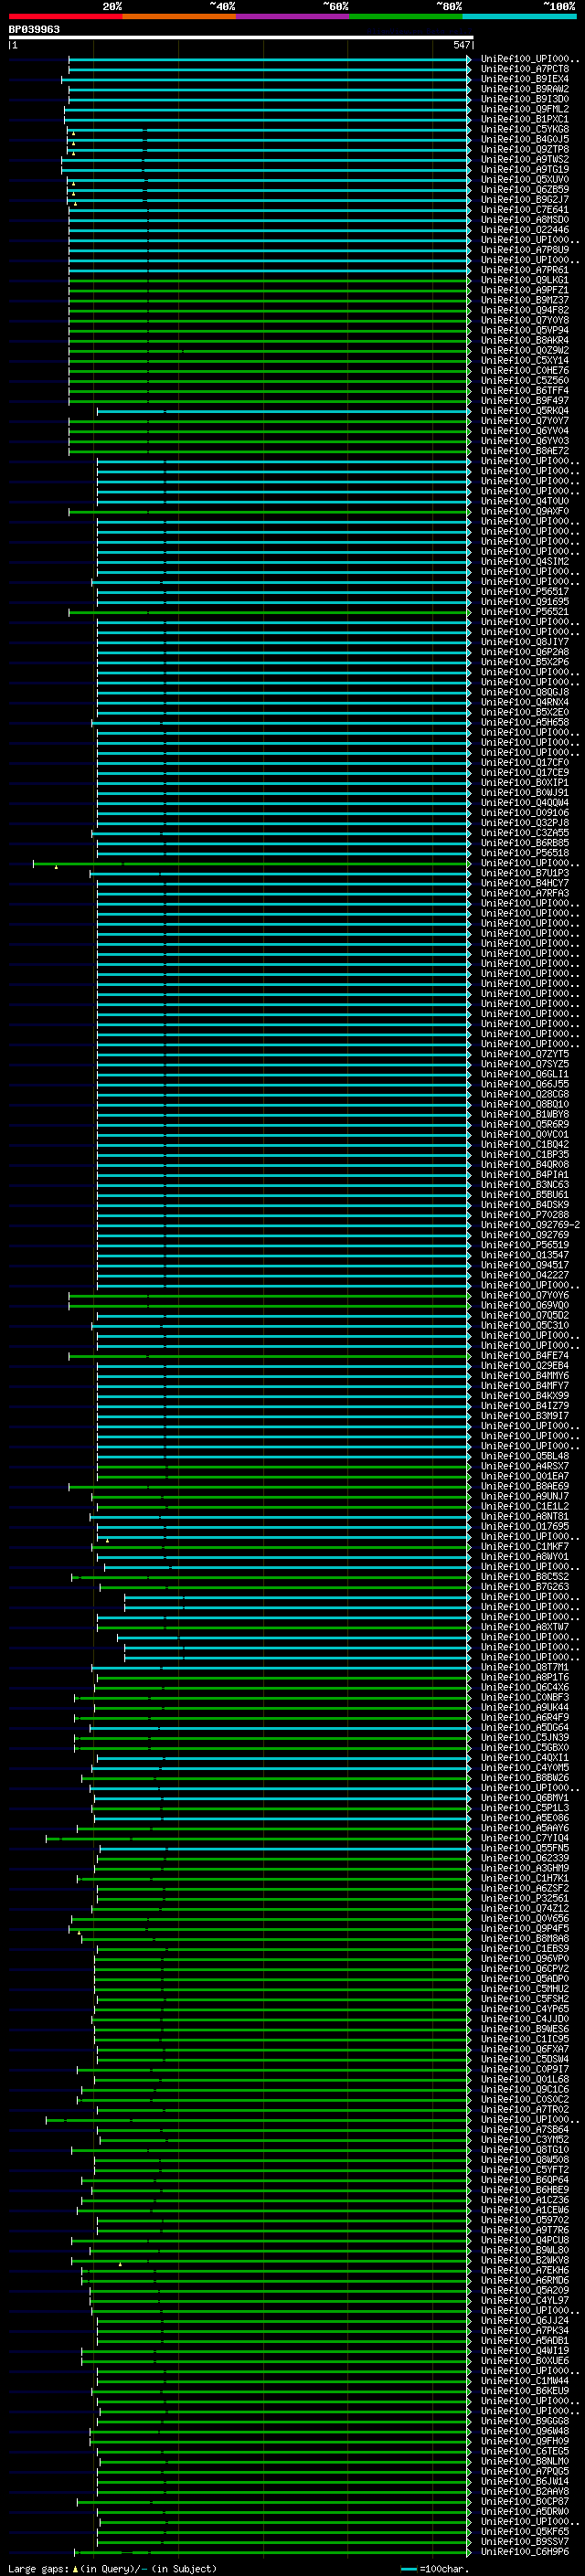Image resolution: width=585 pixels, height=2576 pixels.
Task: Select hit label UniRef100_Q6GLI1
Action: pyautogui.click(x=525, y=1074)
